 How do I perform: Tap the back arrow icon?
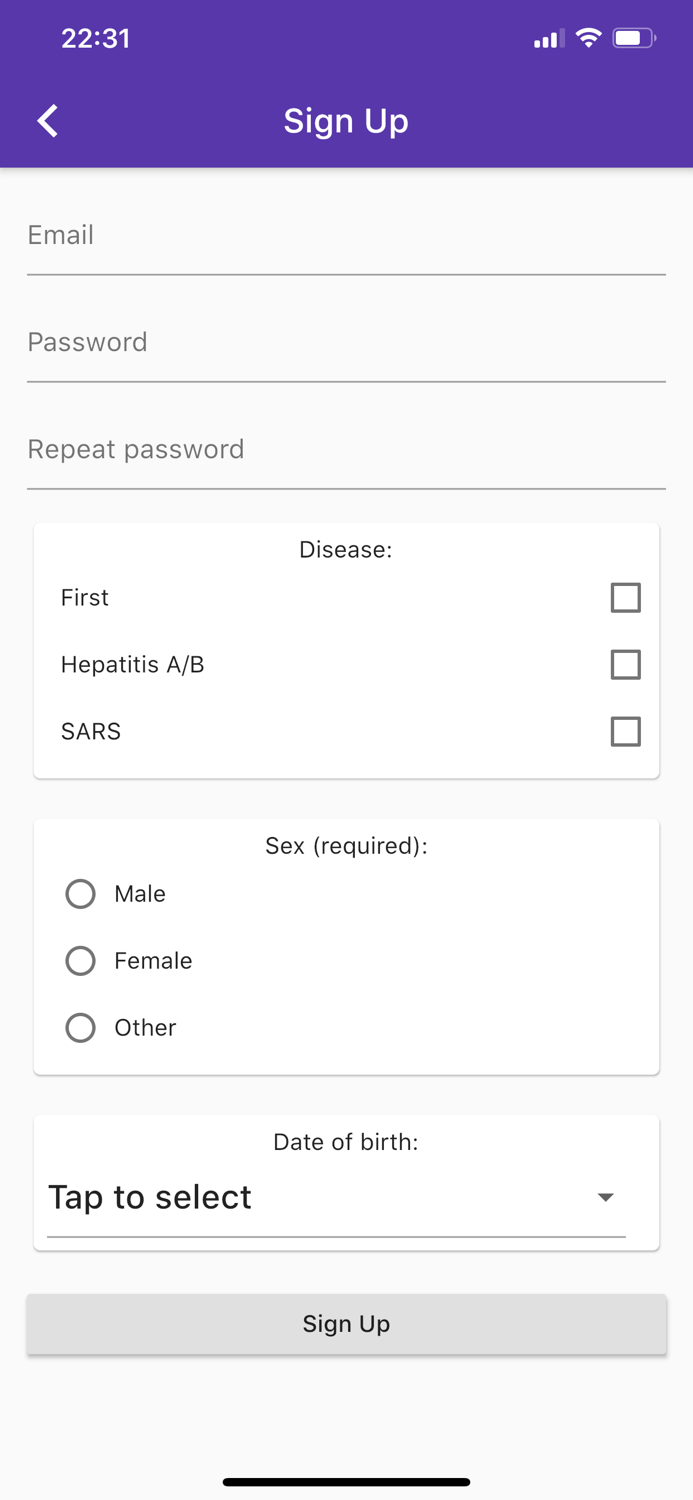point(48,121)
